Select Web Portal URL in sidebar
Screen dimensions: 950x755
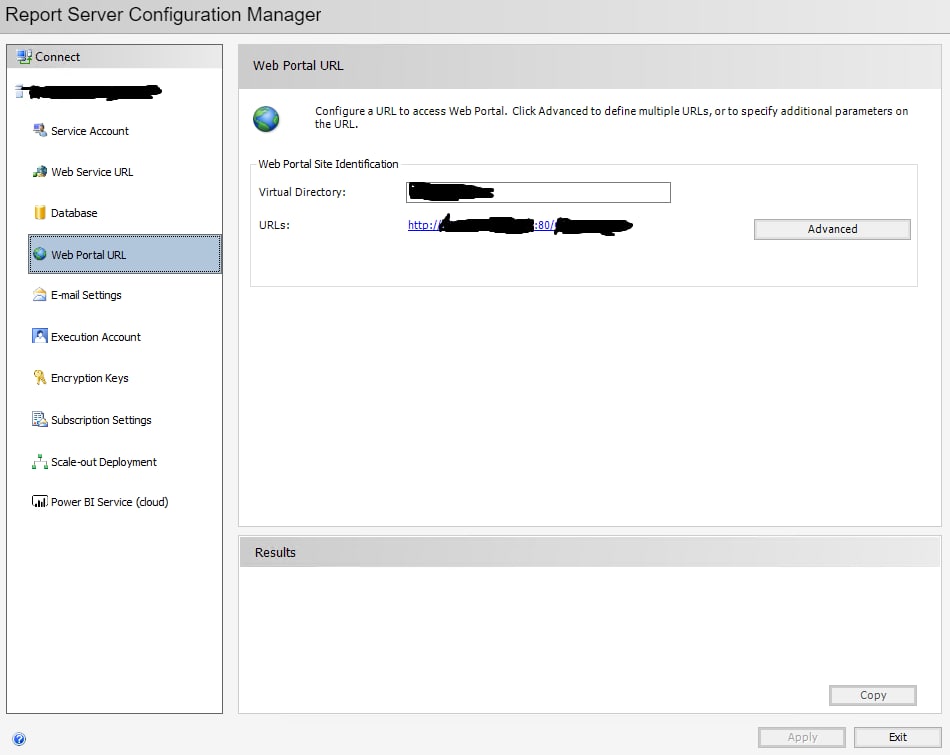125,254
